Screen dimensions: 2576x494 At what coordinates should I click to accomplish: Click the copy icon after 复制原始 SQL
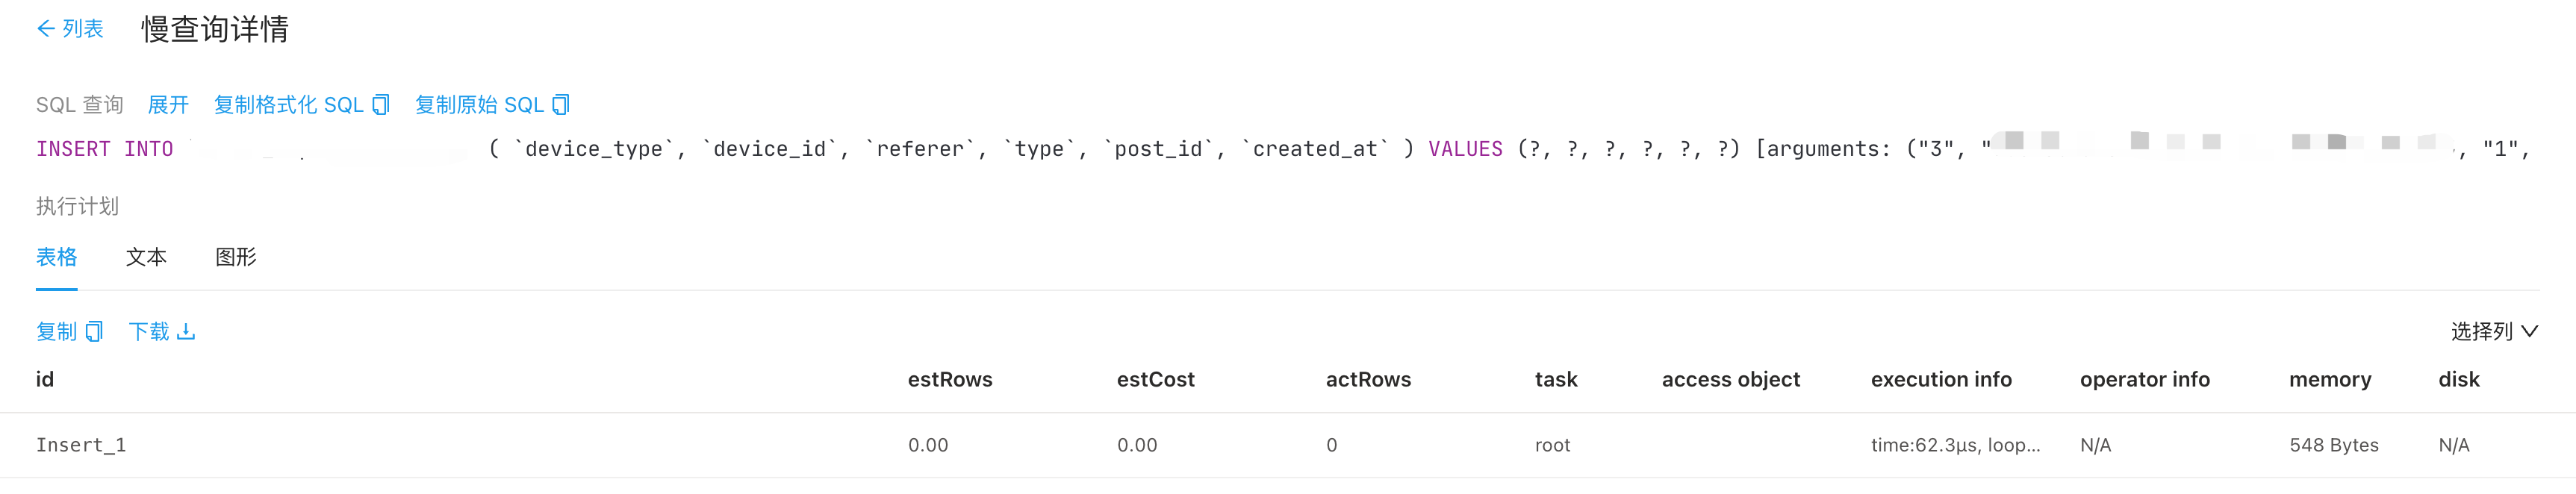(561, 105)
